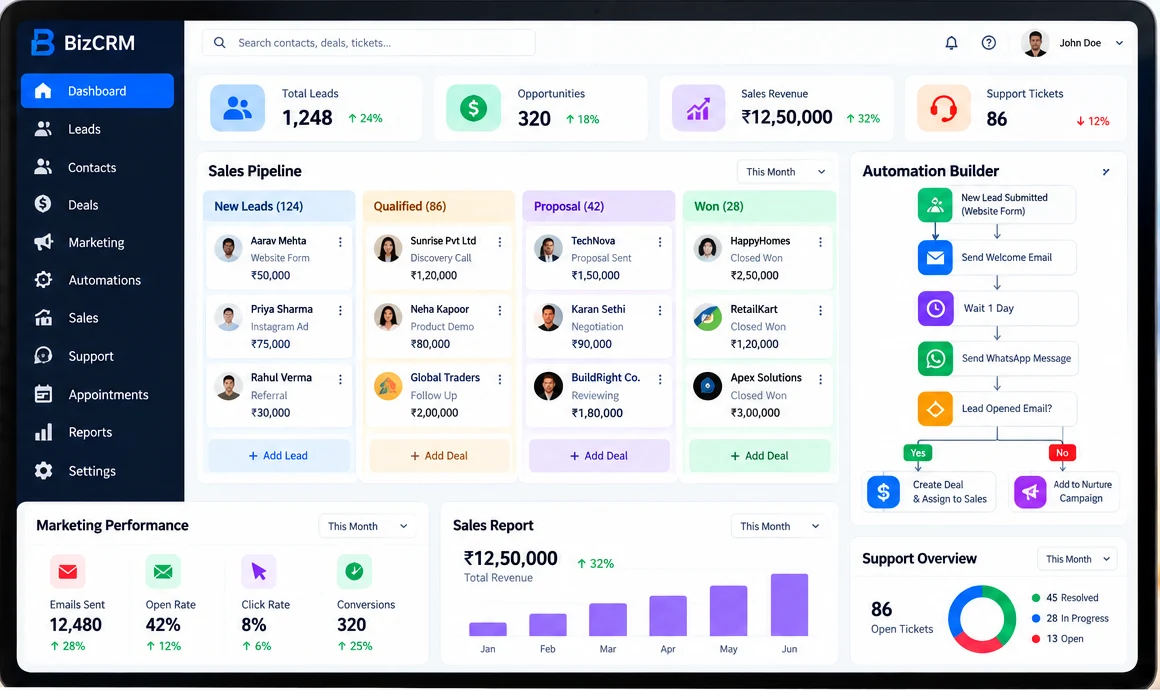Go to Dashboard in sidebar
This screenshot has width=1160, height=690.
click(x=97, y=91)
